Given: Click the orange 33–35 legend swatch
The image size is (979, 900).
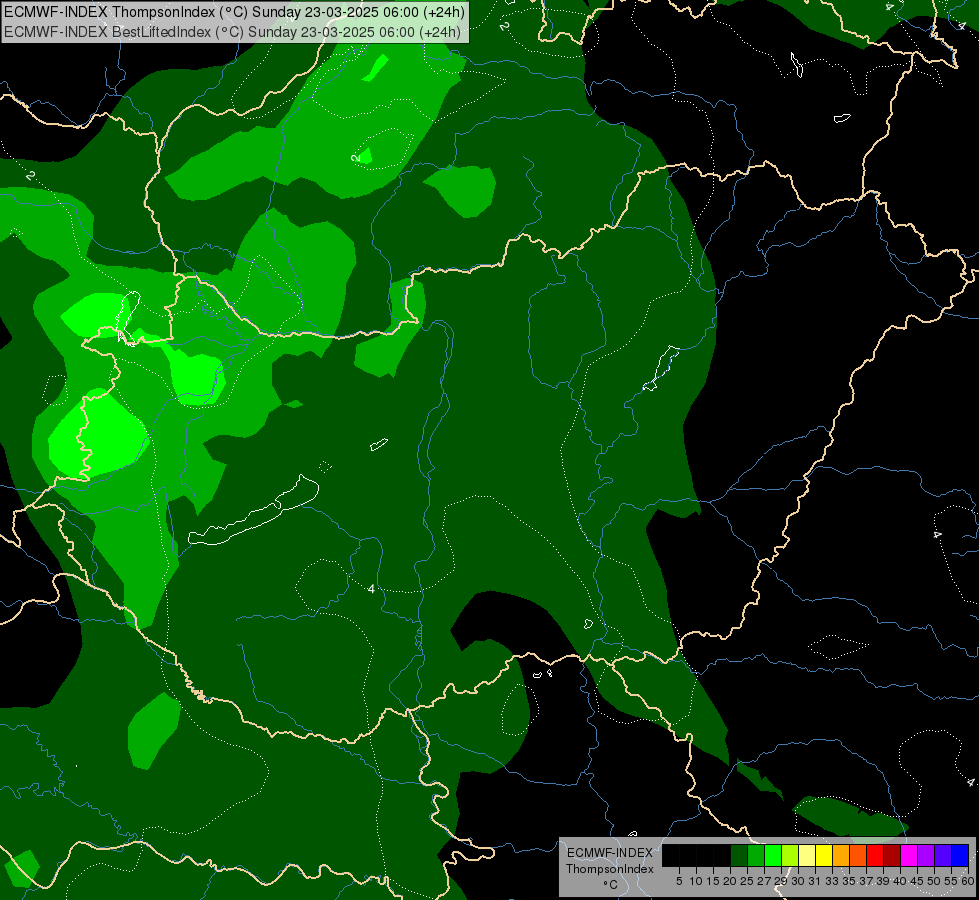Looking at the screenshot, I should coord(841,855).
